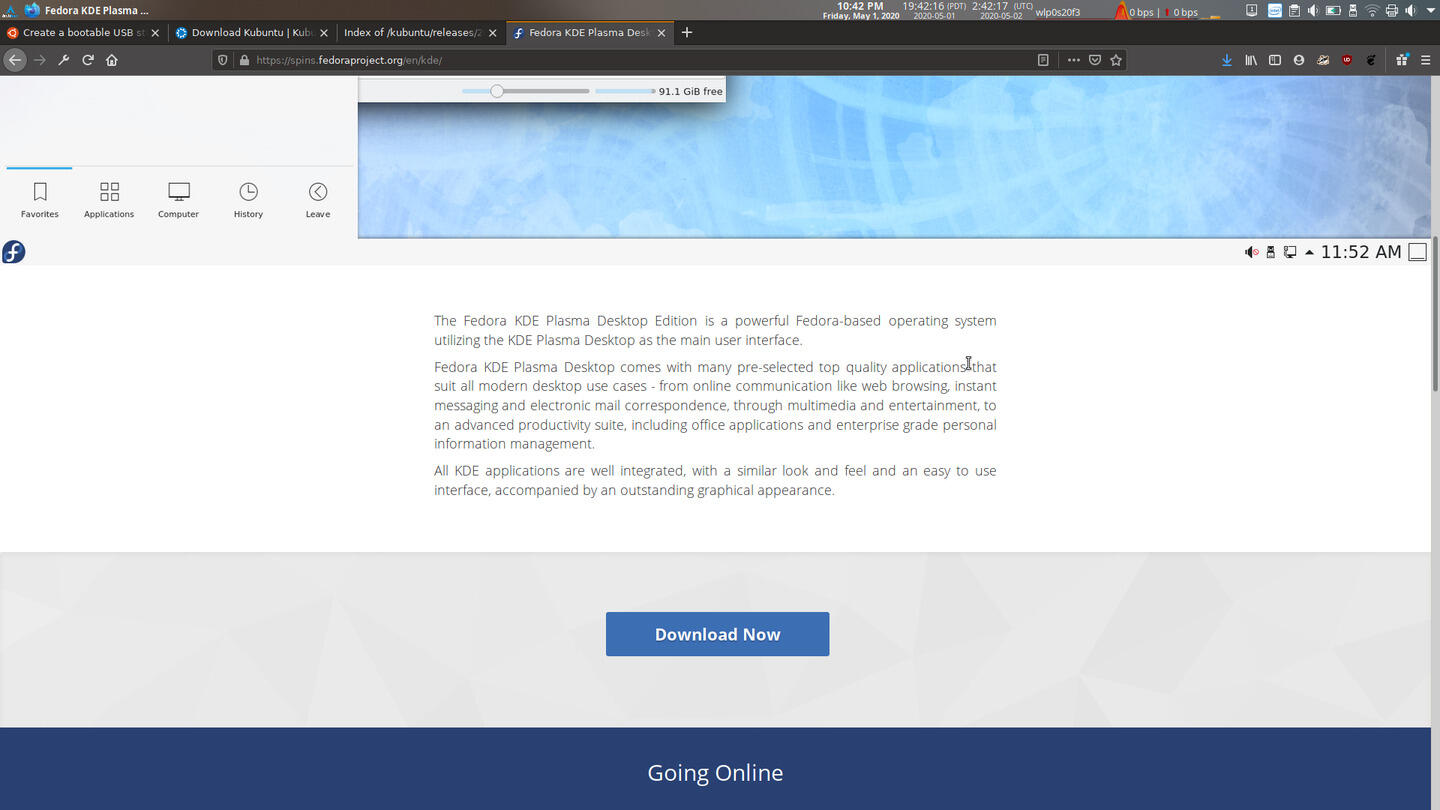Image resolution: width=1440 pixels, height=810 pixels.
Task: Click Applications in Fedora screenshot
Action: click(109, 199)
